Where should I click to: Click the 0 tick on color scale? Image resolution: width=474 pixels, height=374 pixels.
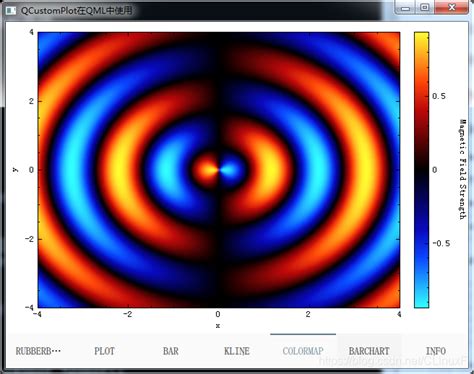(x=434, y=170)
